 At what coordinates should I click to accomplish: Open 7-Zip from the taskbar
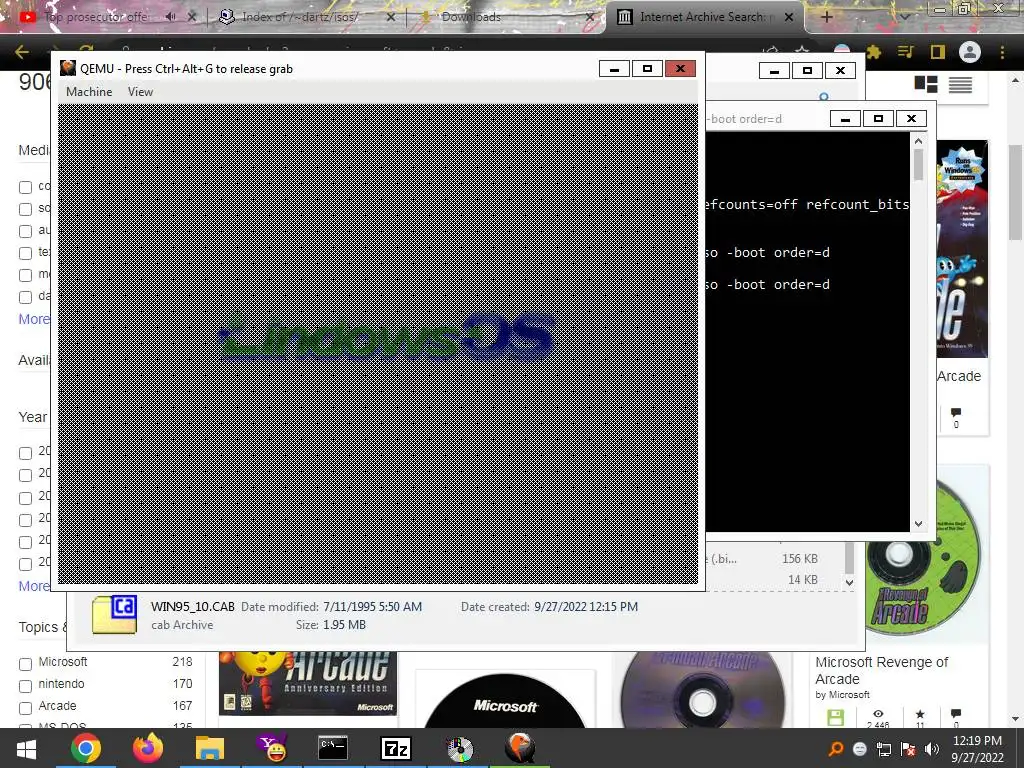(x=396, y=748)
